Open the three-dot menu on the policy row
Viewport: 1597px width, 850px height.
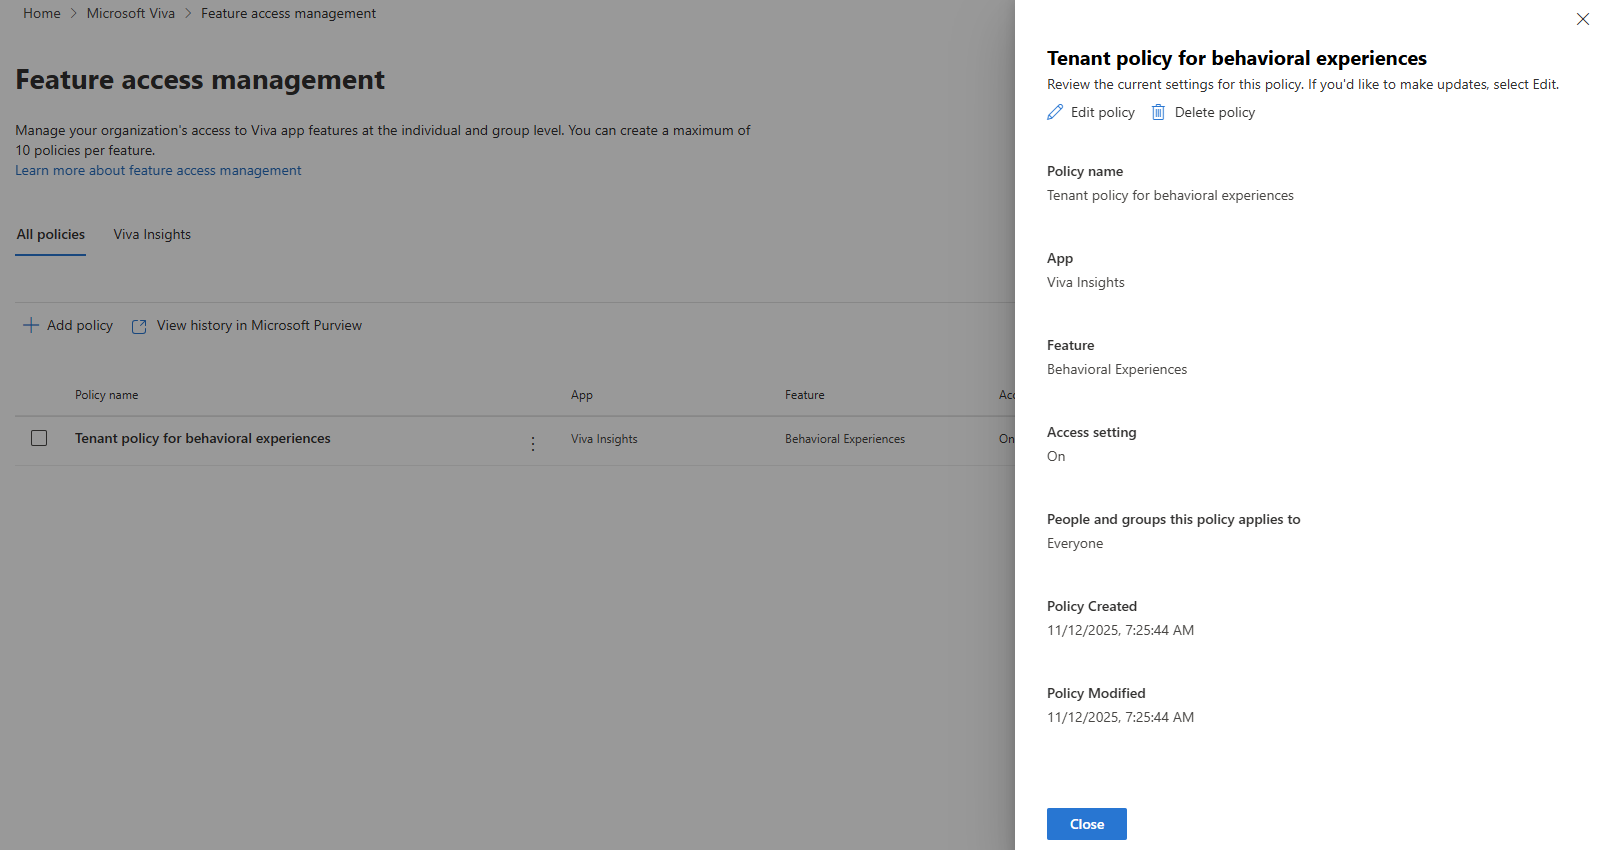coord(533,443)
